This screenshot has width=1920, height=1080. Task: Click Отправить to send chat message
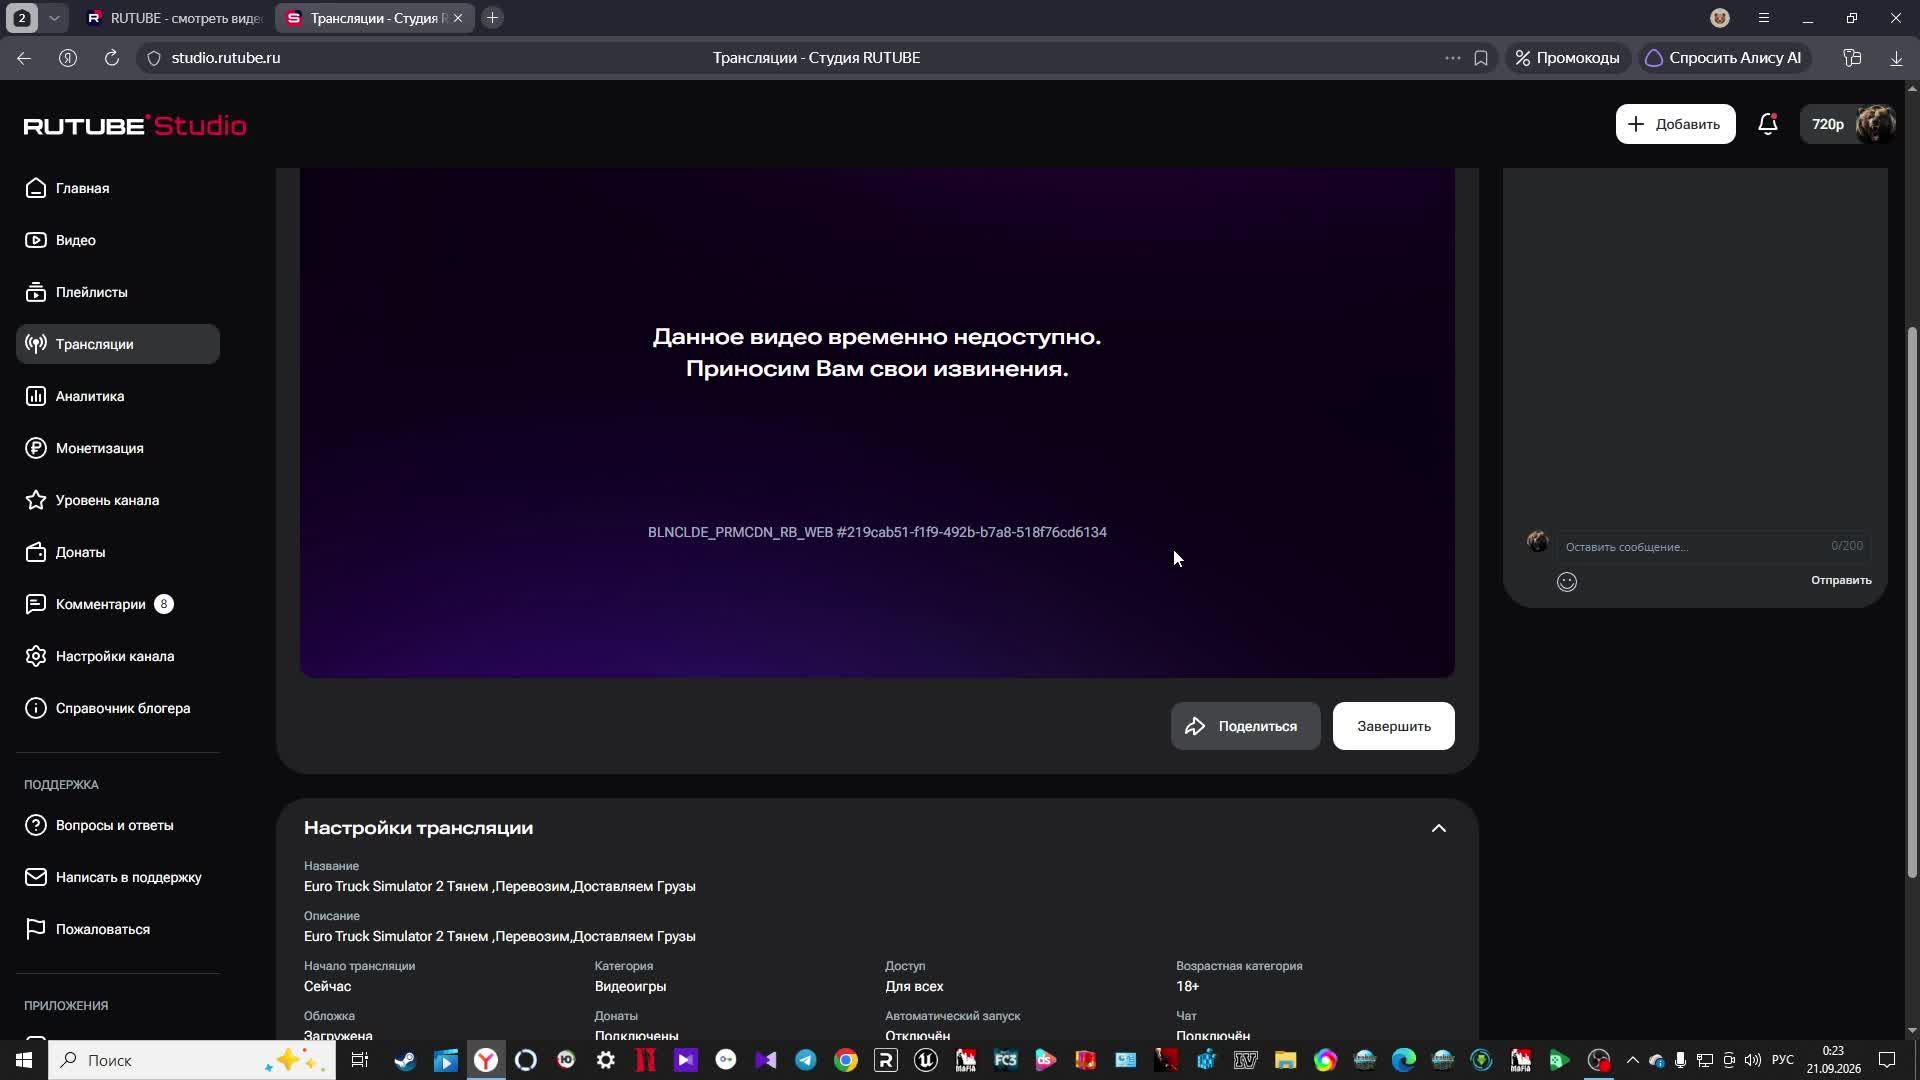point(1841,580)
